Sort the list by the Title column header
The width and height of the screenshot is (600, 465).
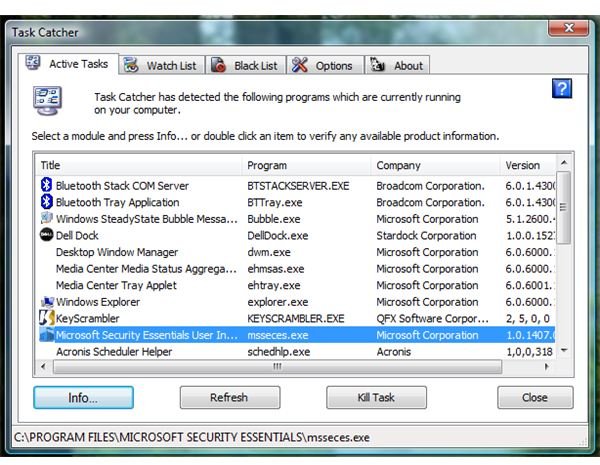139,165
